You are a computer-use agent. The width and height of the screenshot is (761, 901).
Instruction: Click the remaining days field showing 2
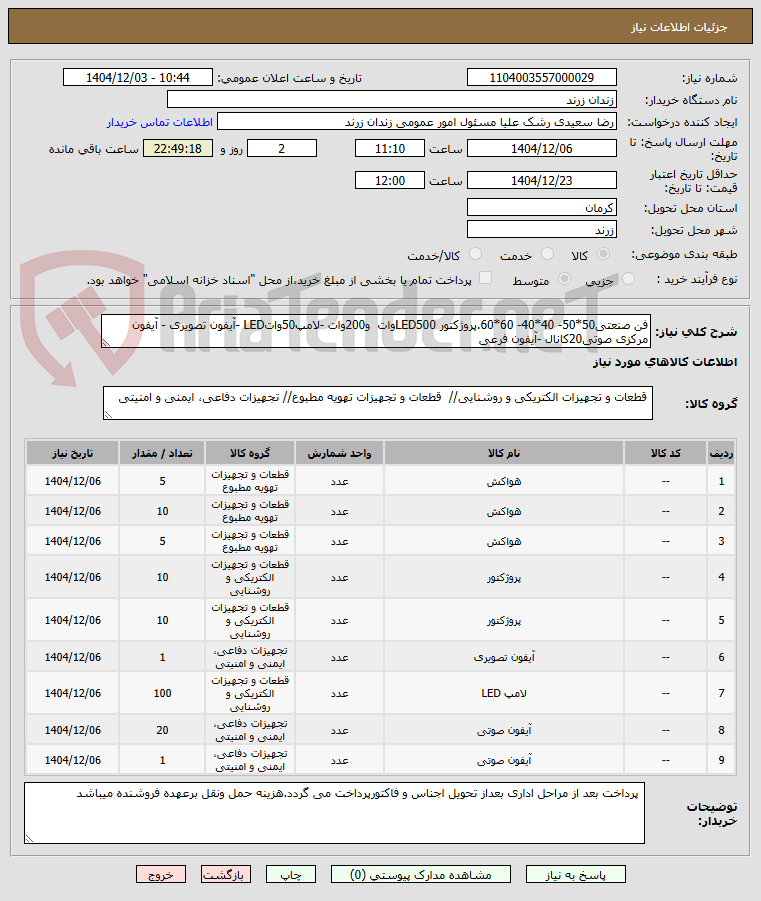tap(282, 149)
